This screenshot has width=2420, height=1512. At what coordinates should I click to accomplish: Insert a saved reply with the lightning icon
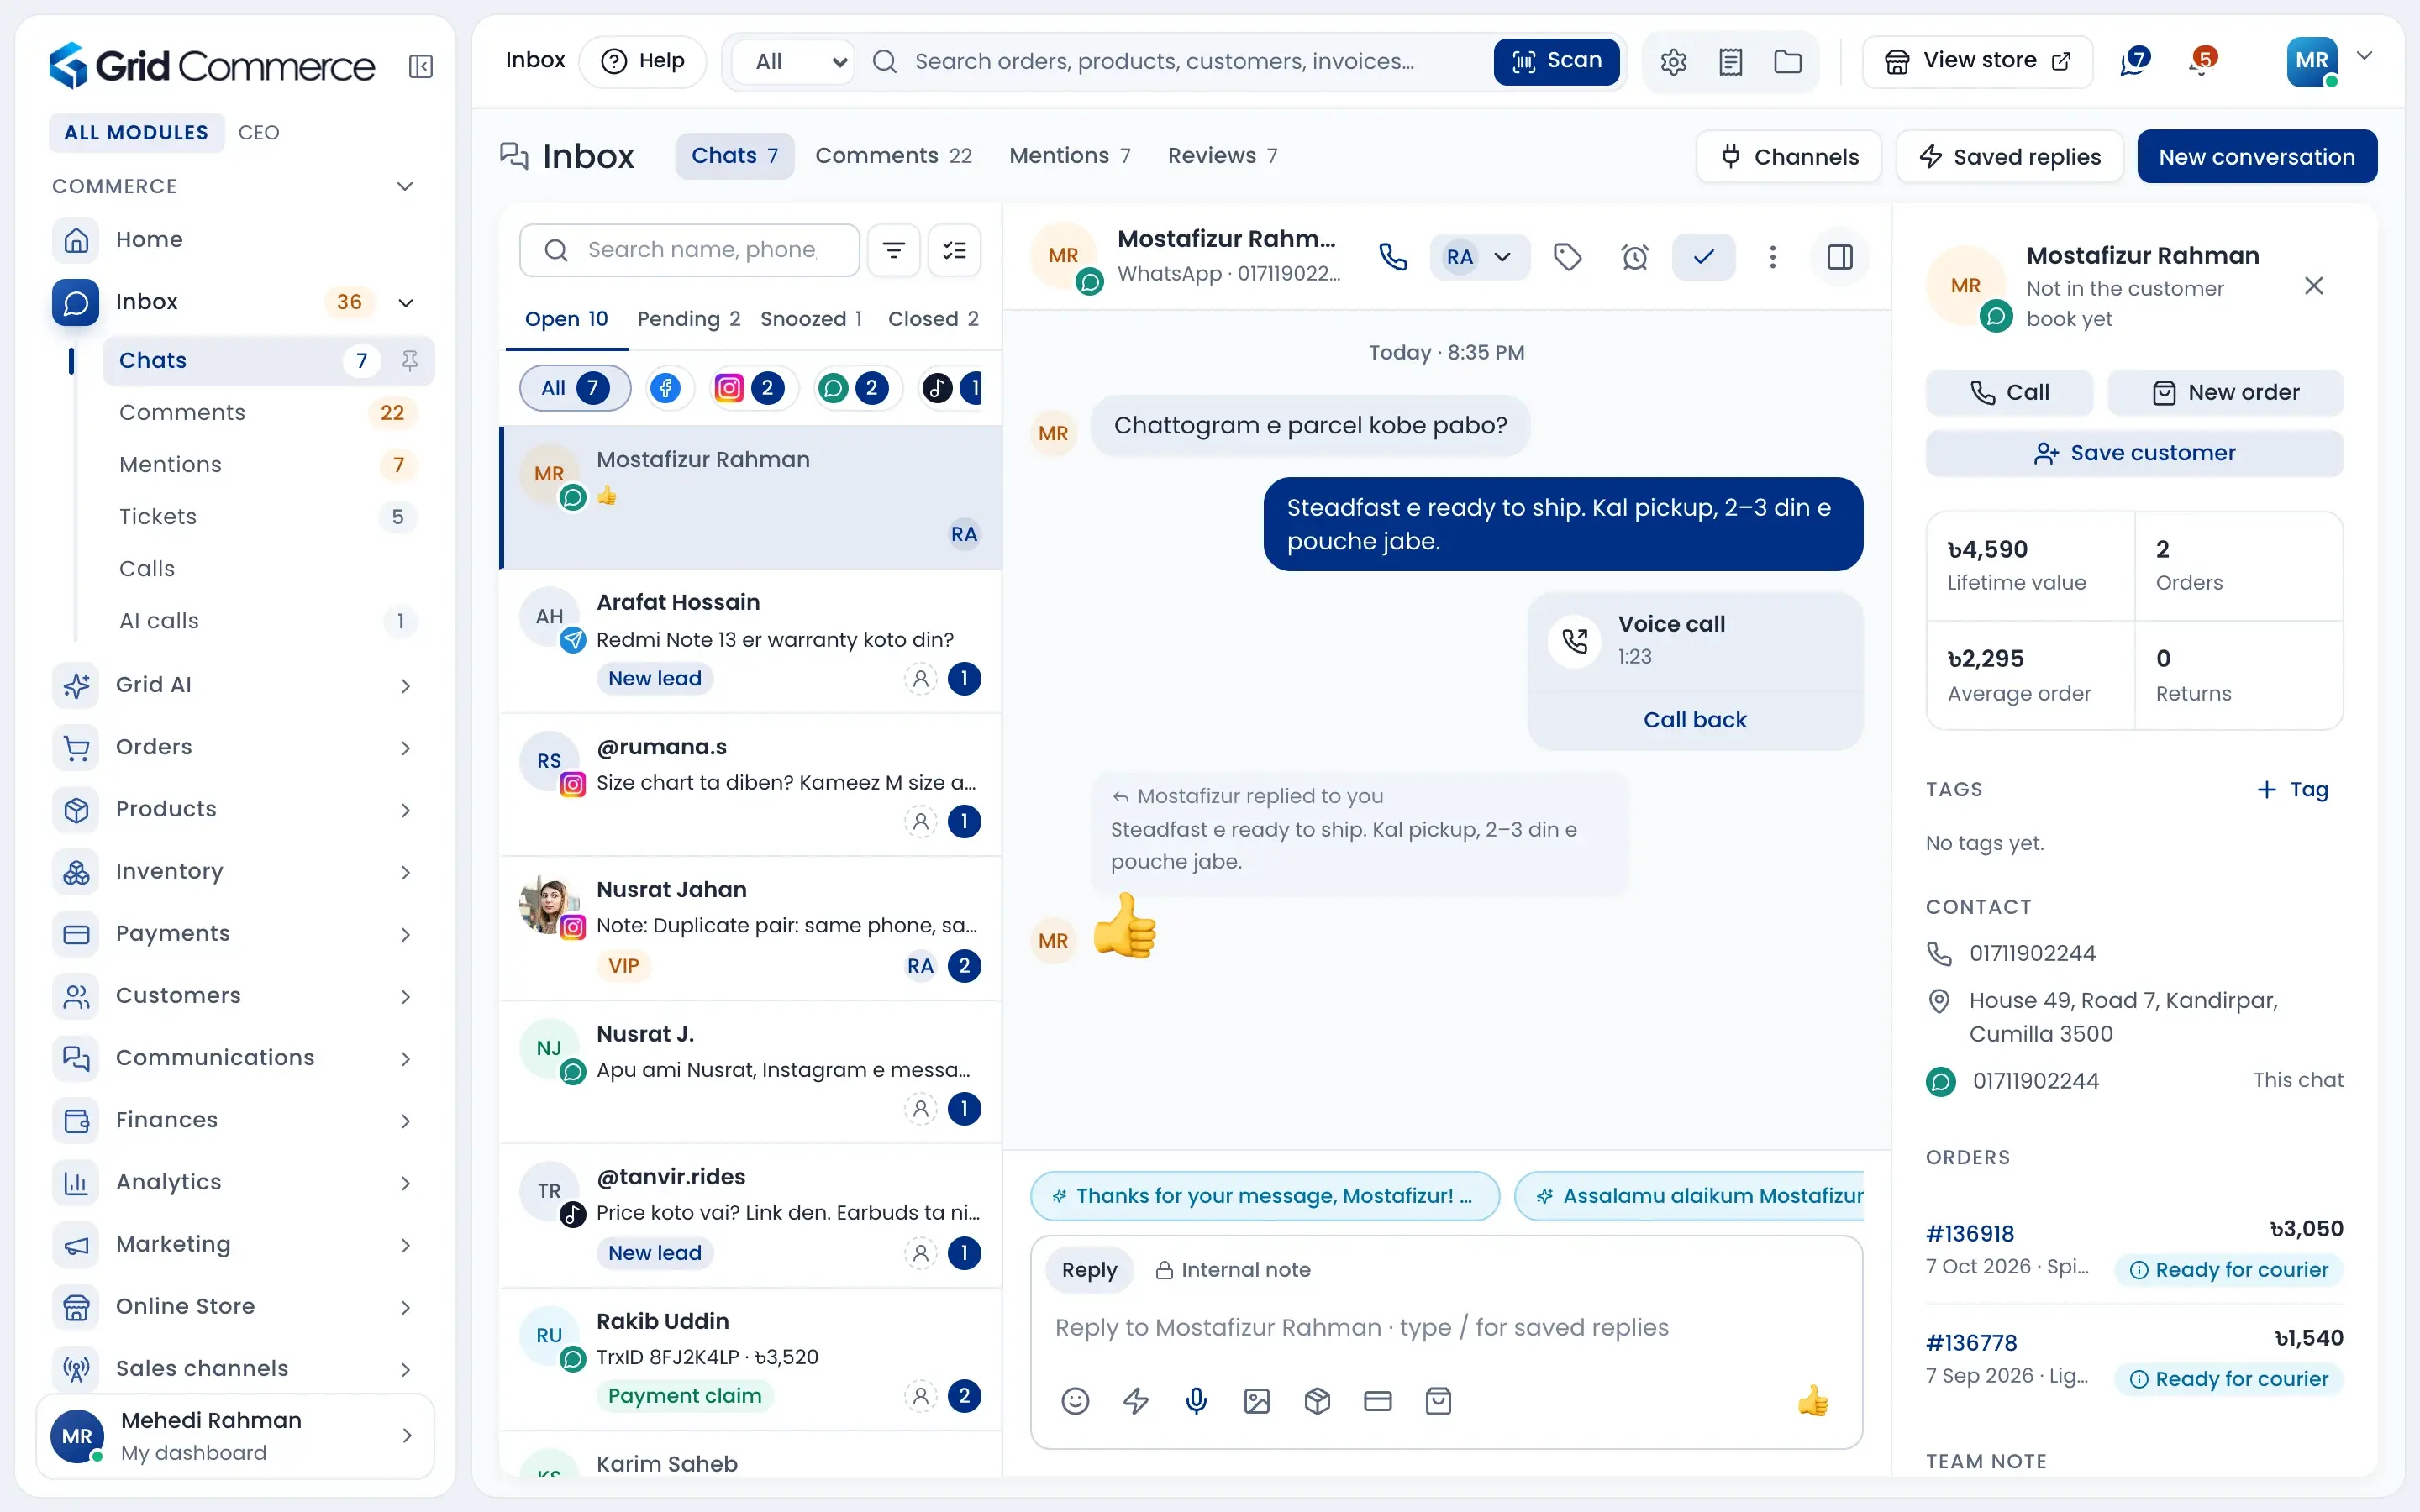click(x=1136, y=1401)
